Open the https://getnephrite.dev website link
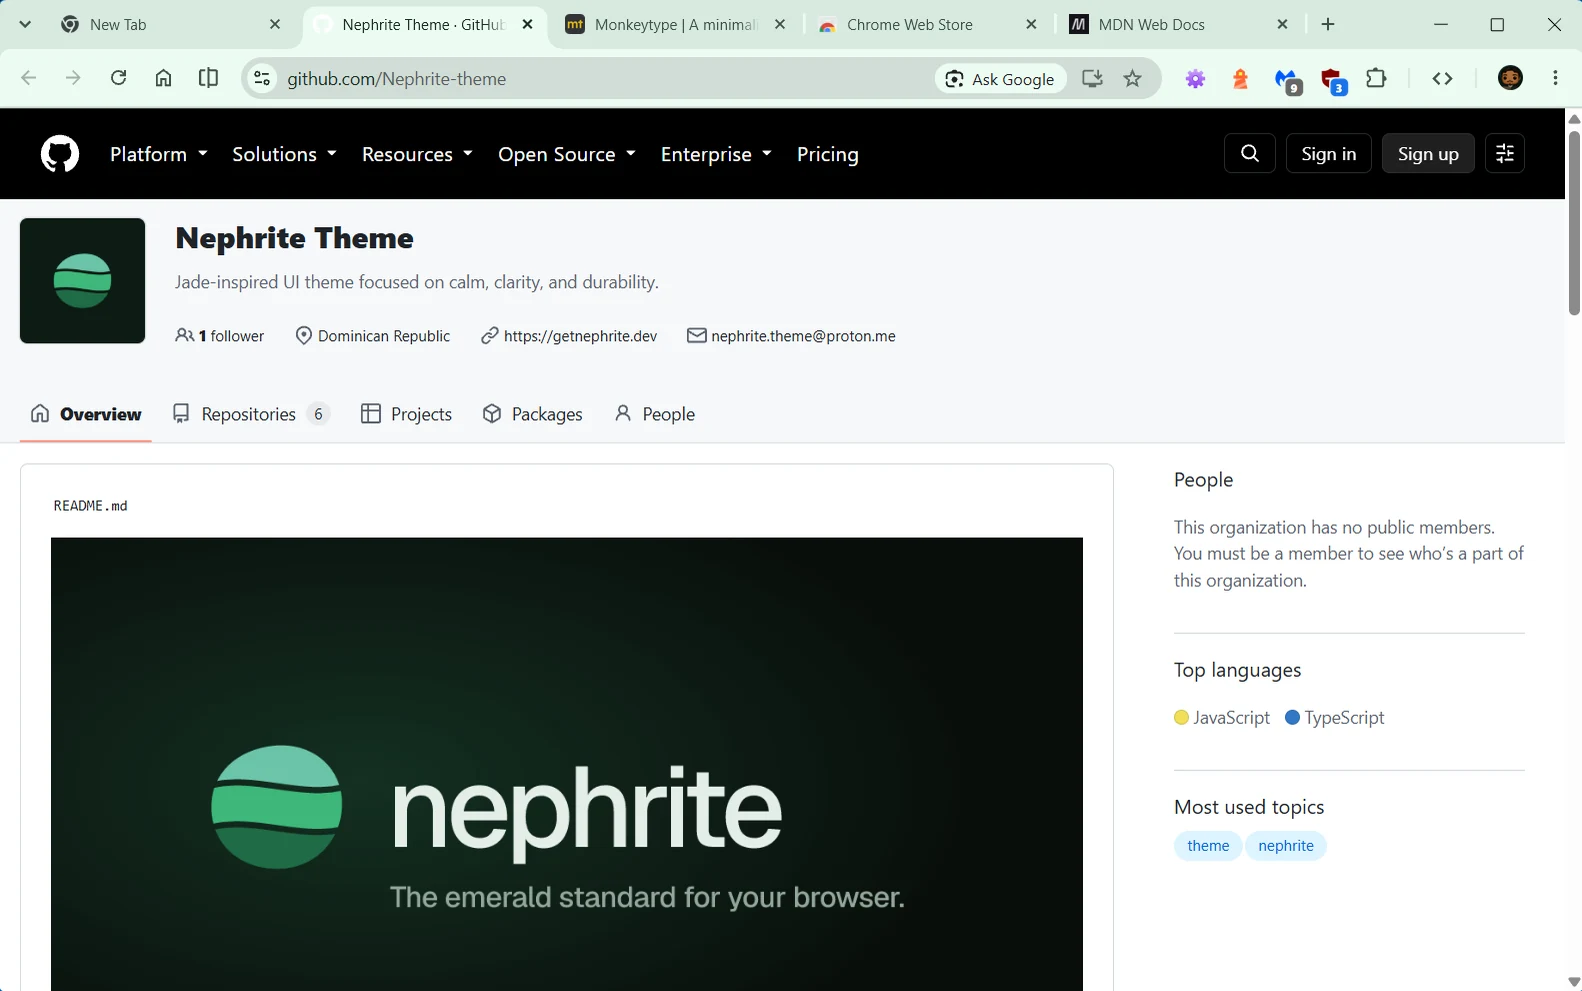This screenshot has width=1582, height=991. [x=580, y=336]
